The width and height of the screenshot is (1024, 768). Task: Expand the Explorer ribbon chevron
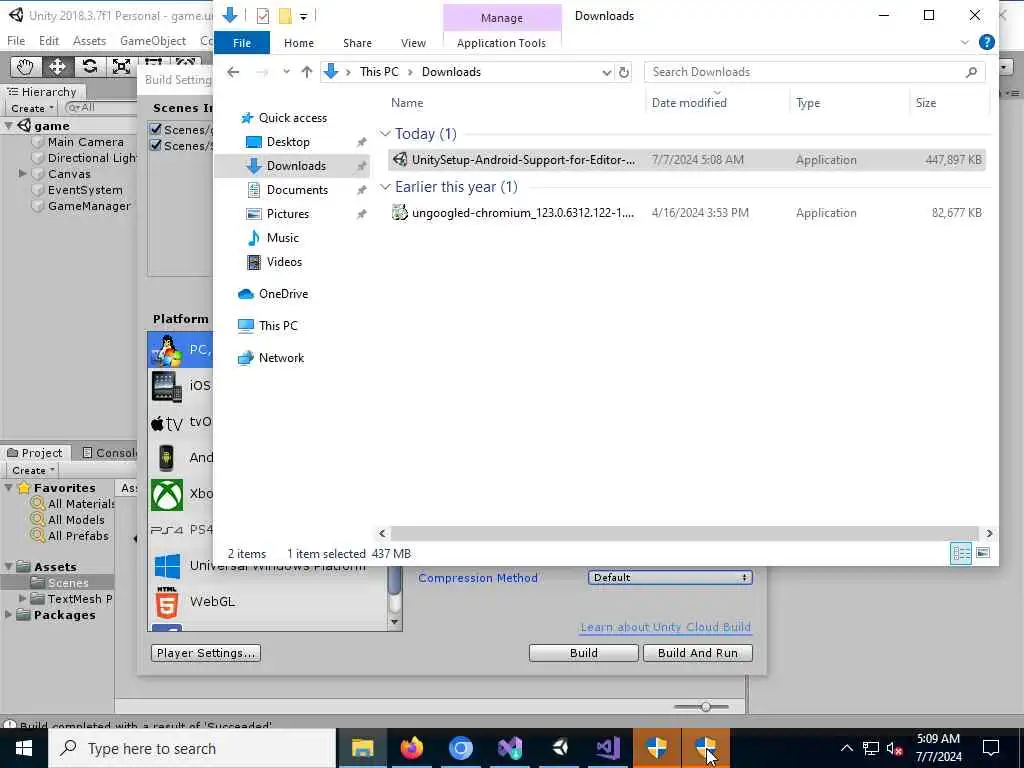(x=965, y=42)
